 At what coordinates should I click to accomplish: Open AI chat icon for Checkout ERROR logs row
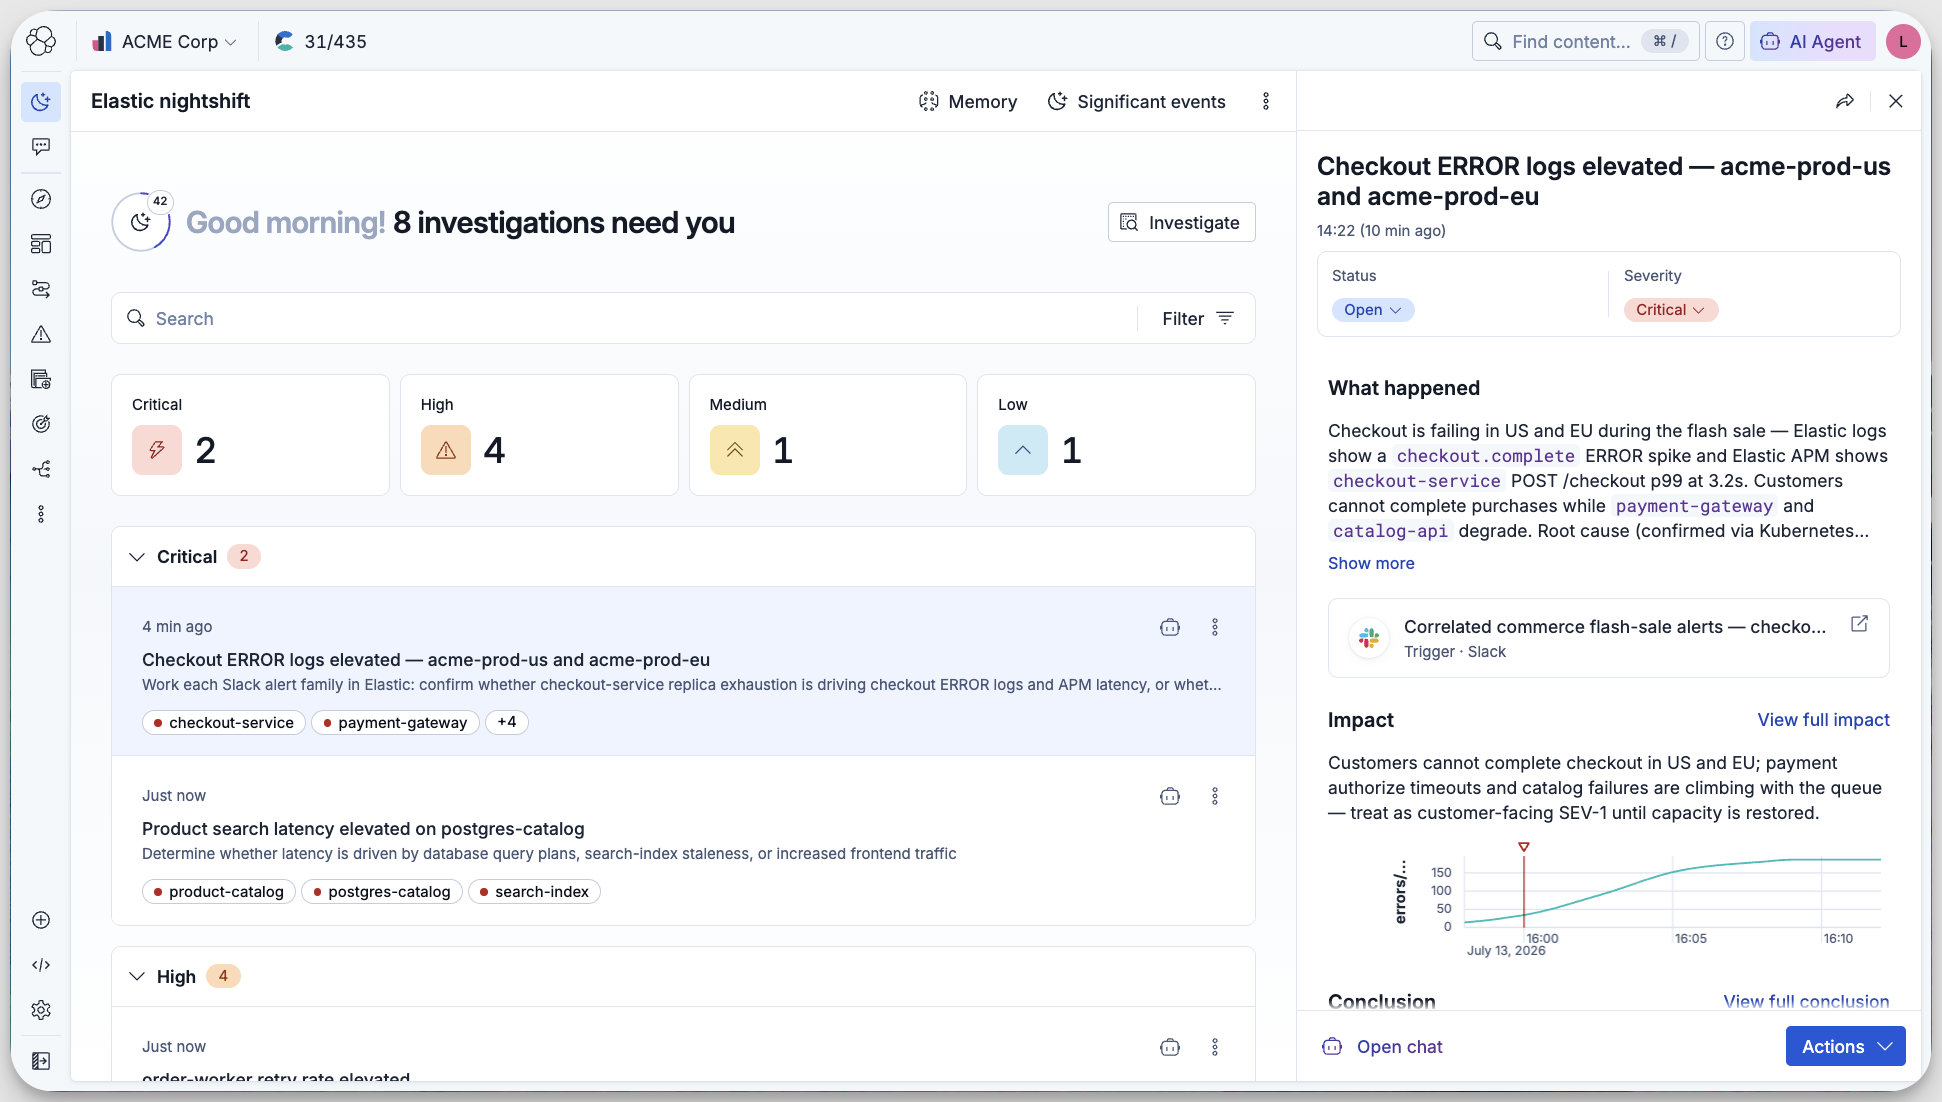point(1170,627)
